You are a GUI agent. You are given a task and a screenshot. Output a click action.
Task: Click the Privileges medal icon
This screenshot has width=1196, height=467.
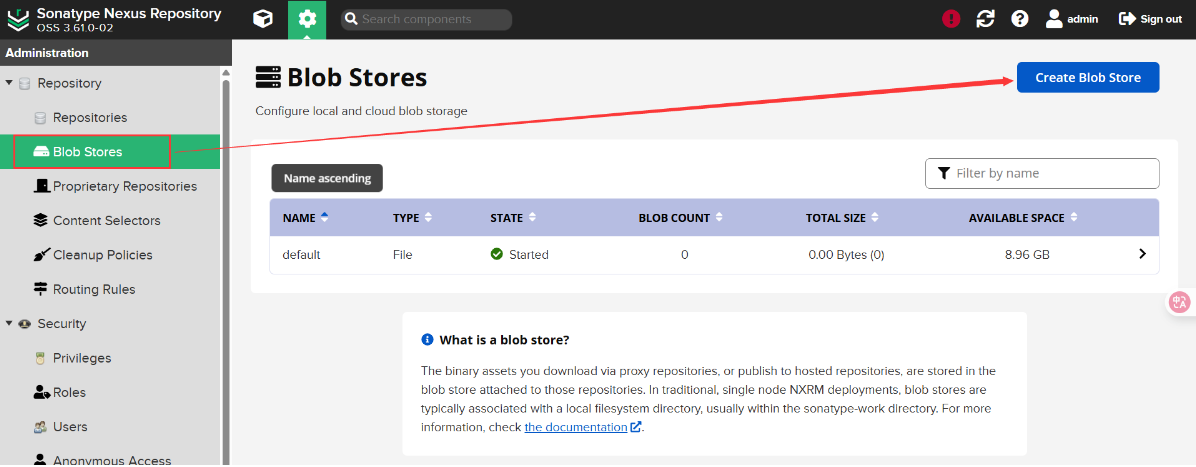tap(40, 358)
